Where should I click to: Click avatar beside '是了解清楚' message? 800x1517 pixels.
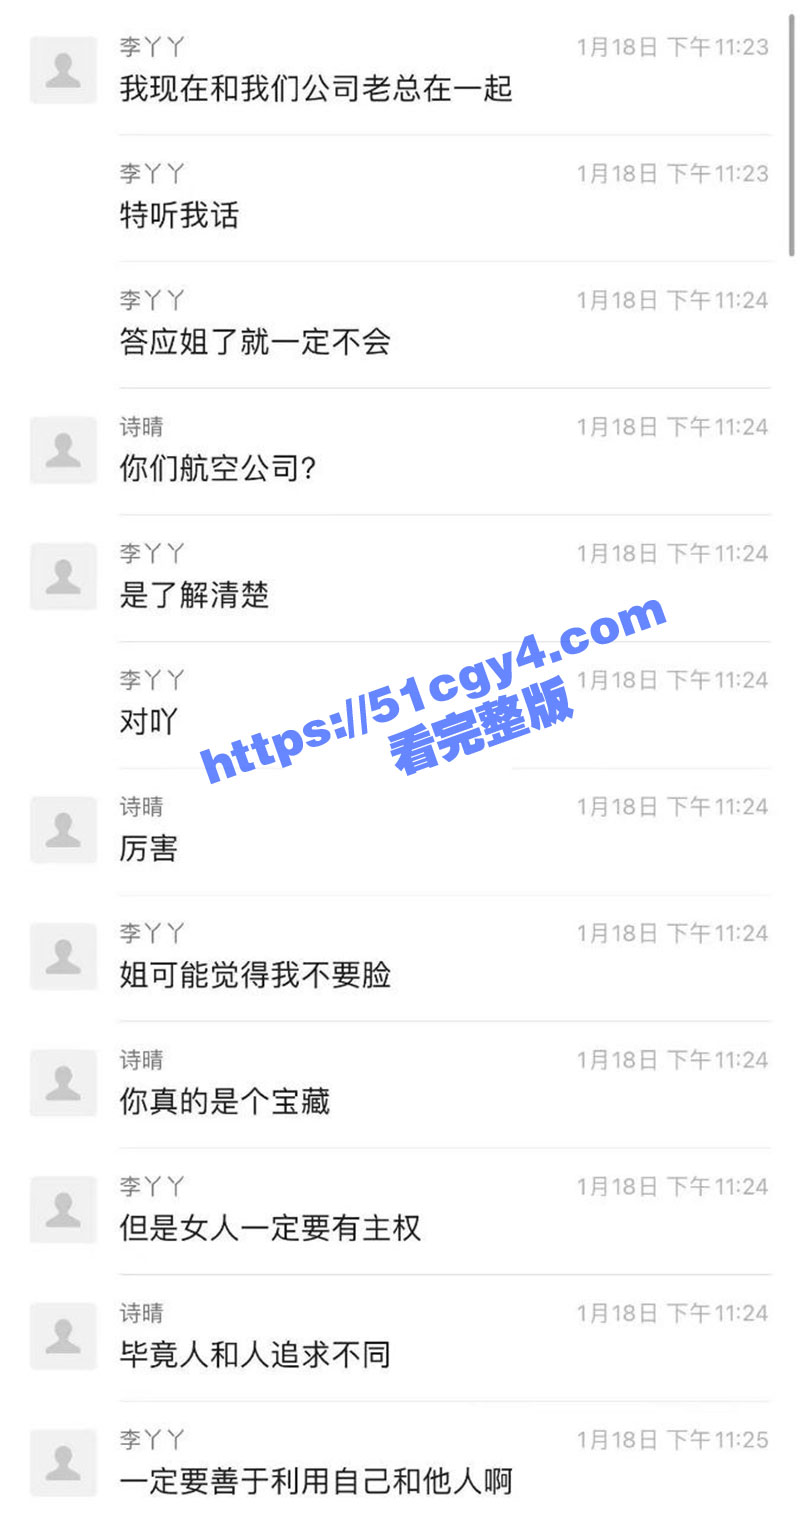pyautogui.click(x=64, y=576)
